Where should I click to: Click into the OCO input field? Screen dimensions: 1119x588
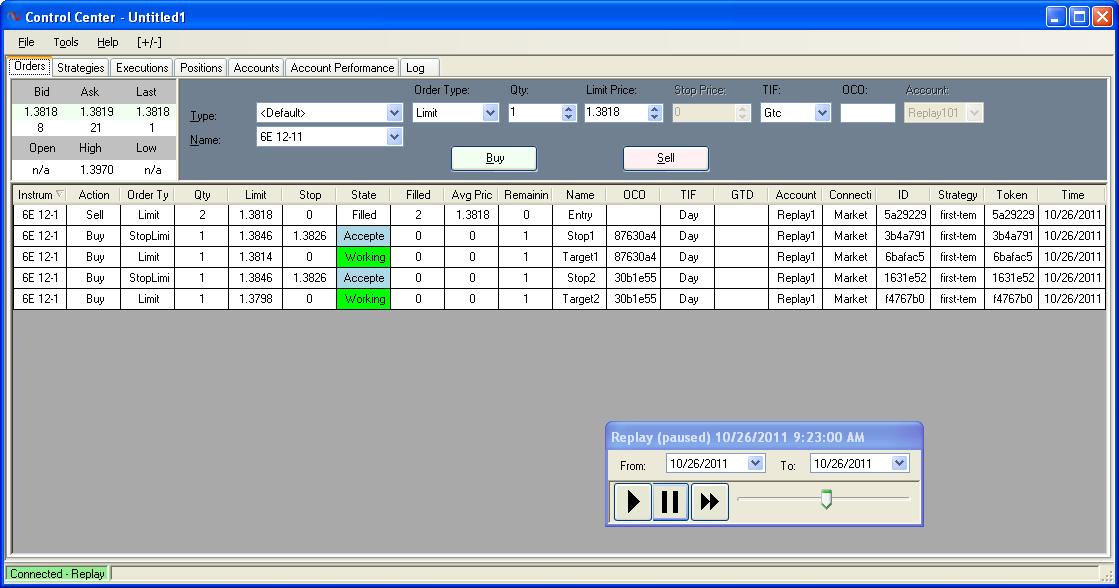tap(867, 113)
